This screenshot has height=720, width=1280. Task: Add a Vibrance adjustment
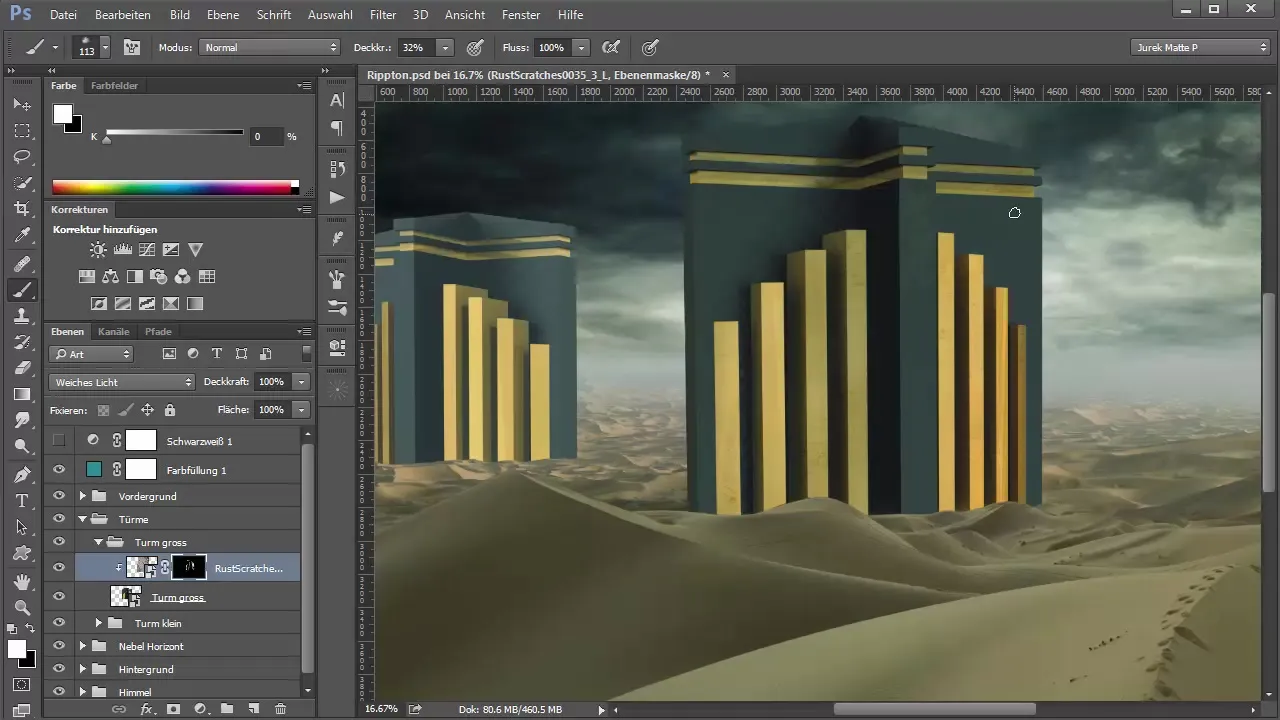click(196, 250)
